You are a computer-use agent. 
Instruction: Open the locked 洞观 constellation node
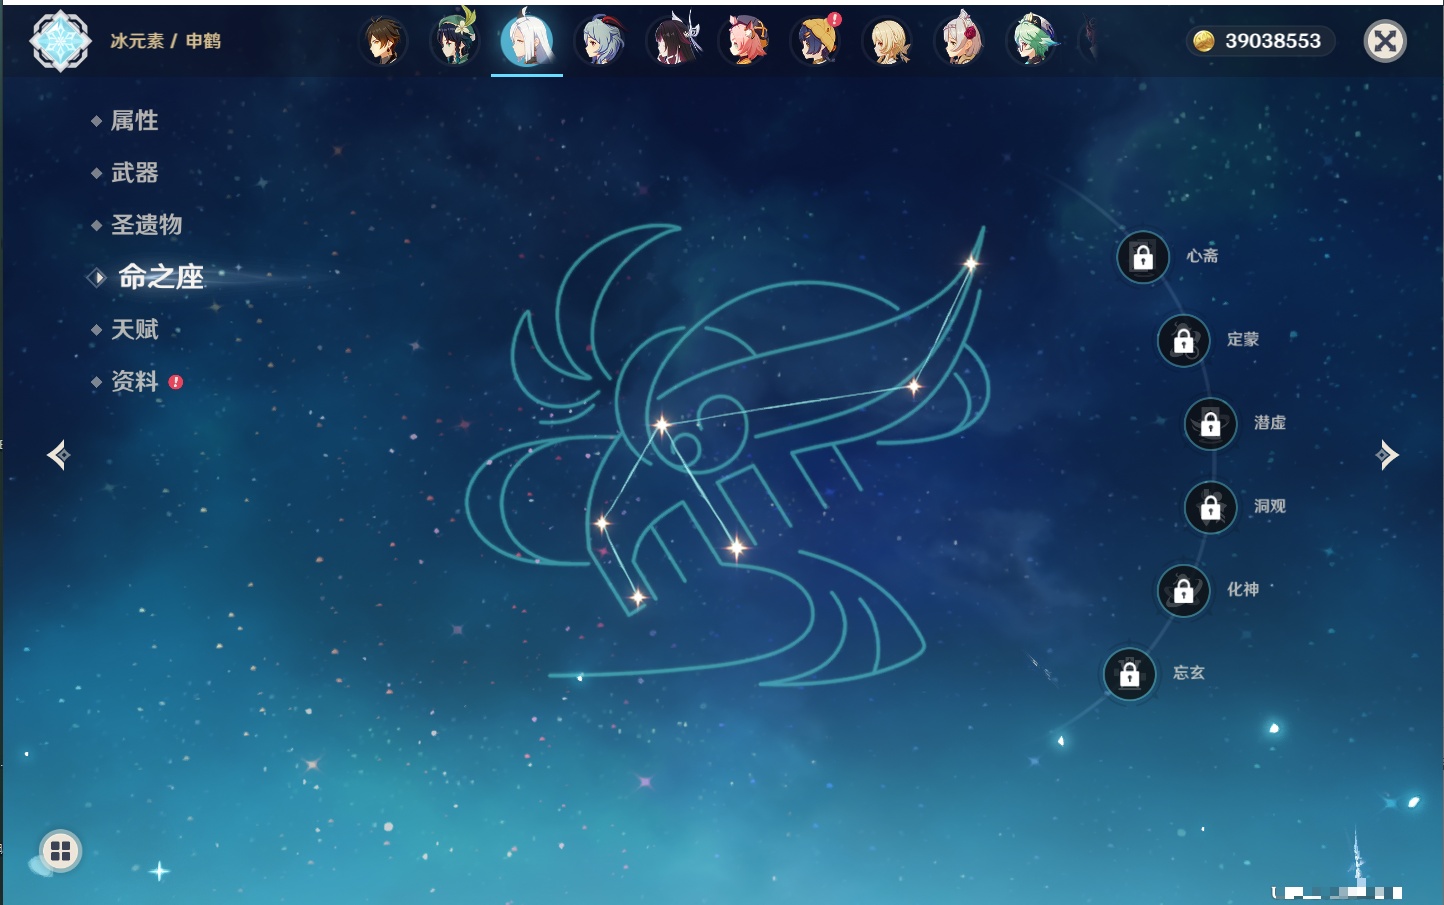[1210, 508]
